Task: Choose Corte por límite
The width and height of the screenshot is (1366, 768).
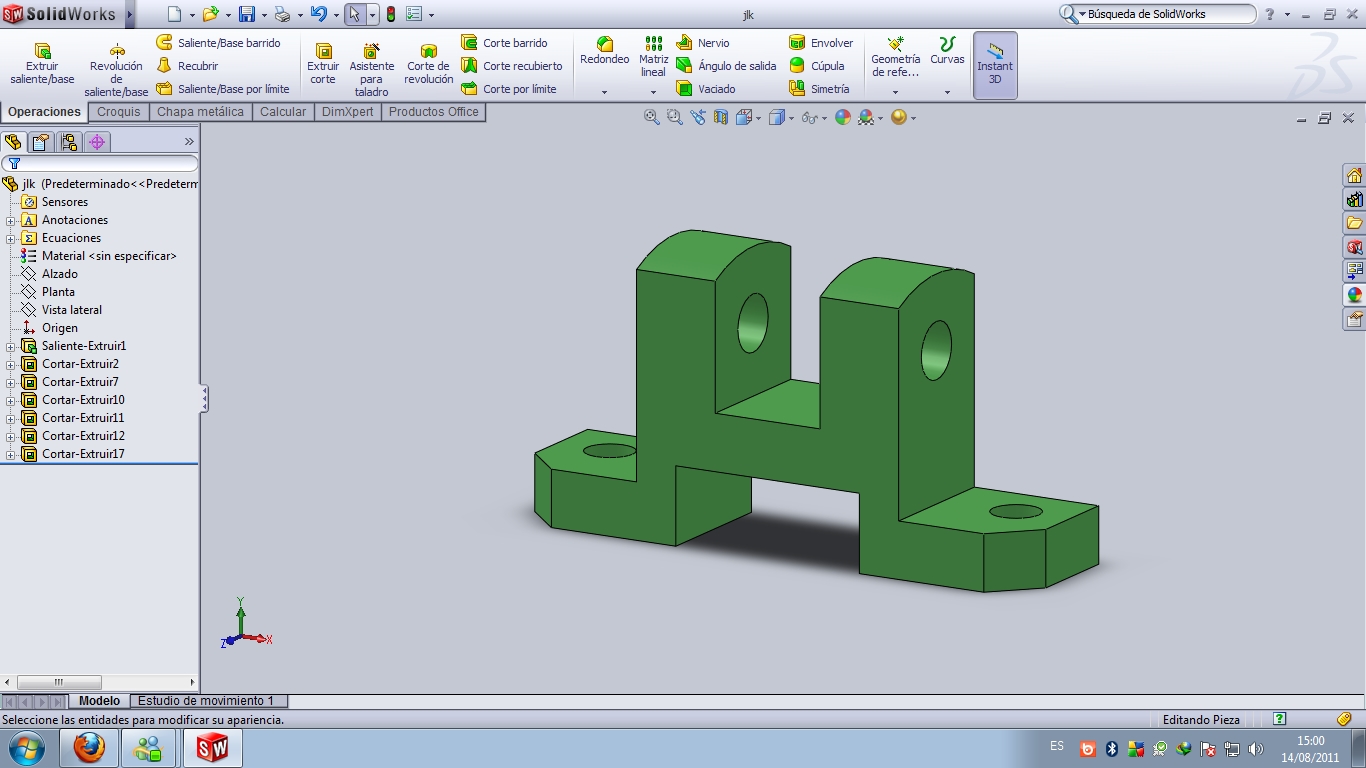Action: click(509, 89)
